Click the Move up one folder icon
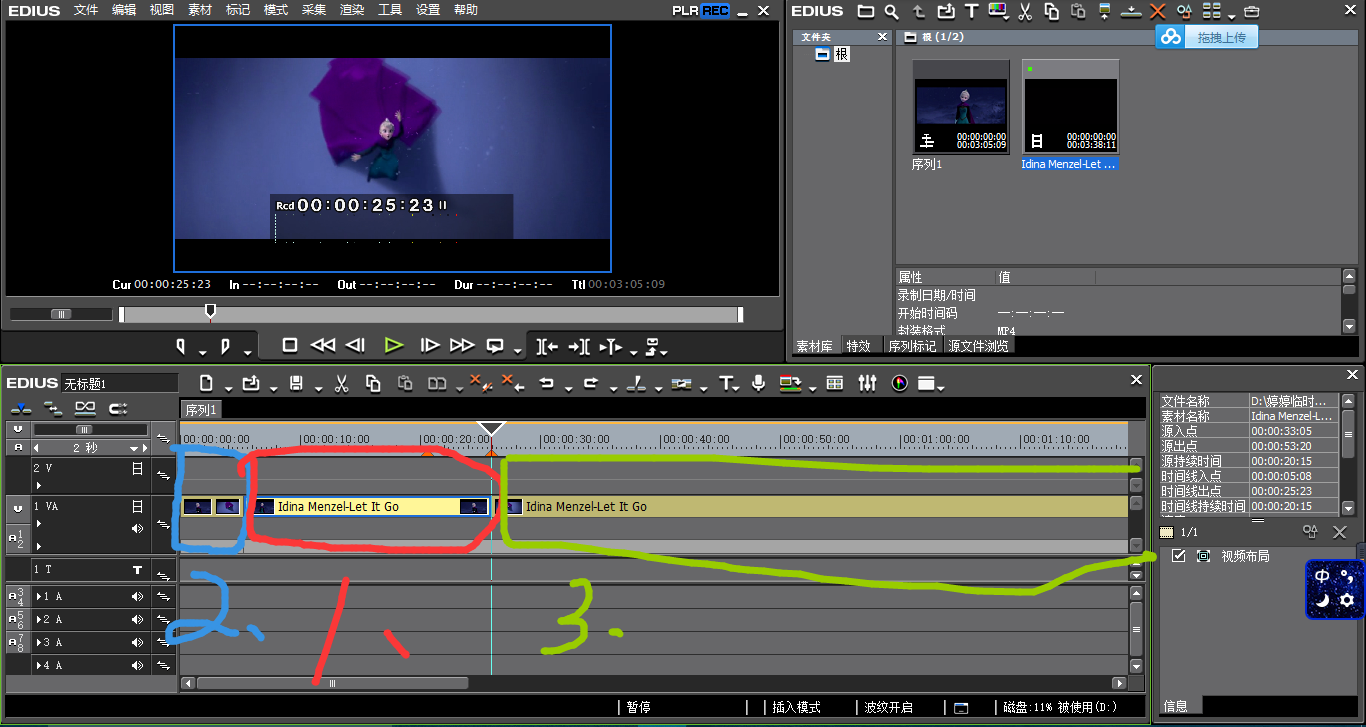 point(919,11)
